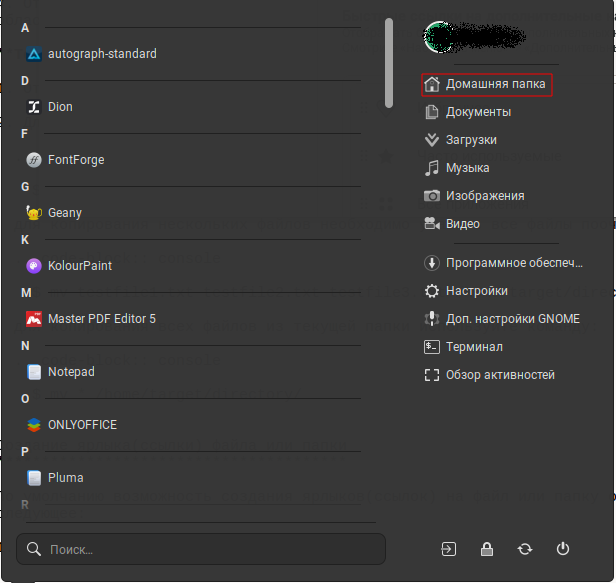Click the Поиск search field
The image size is (616, 583).
[x=200, y=549]
